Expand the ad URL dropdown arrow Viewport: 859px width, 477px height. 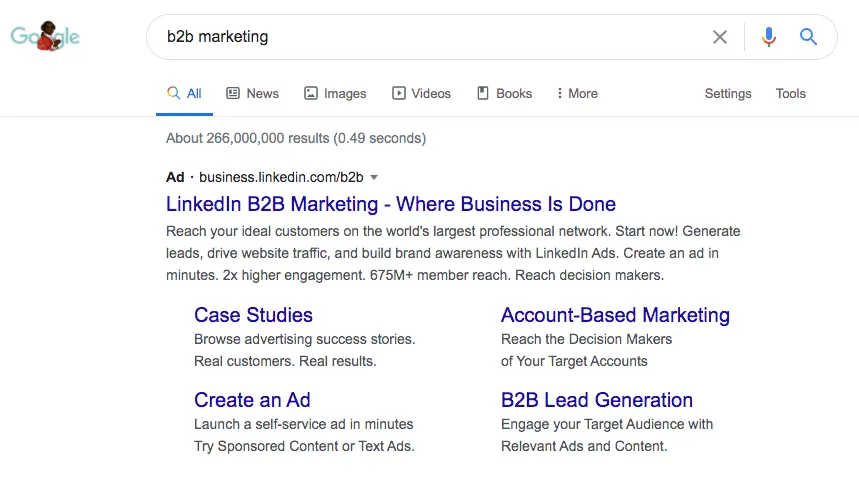(374, 177)
